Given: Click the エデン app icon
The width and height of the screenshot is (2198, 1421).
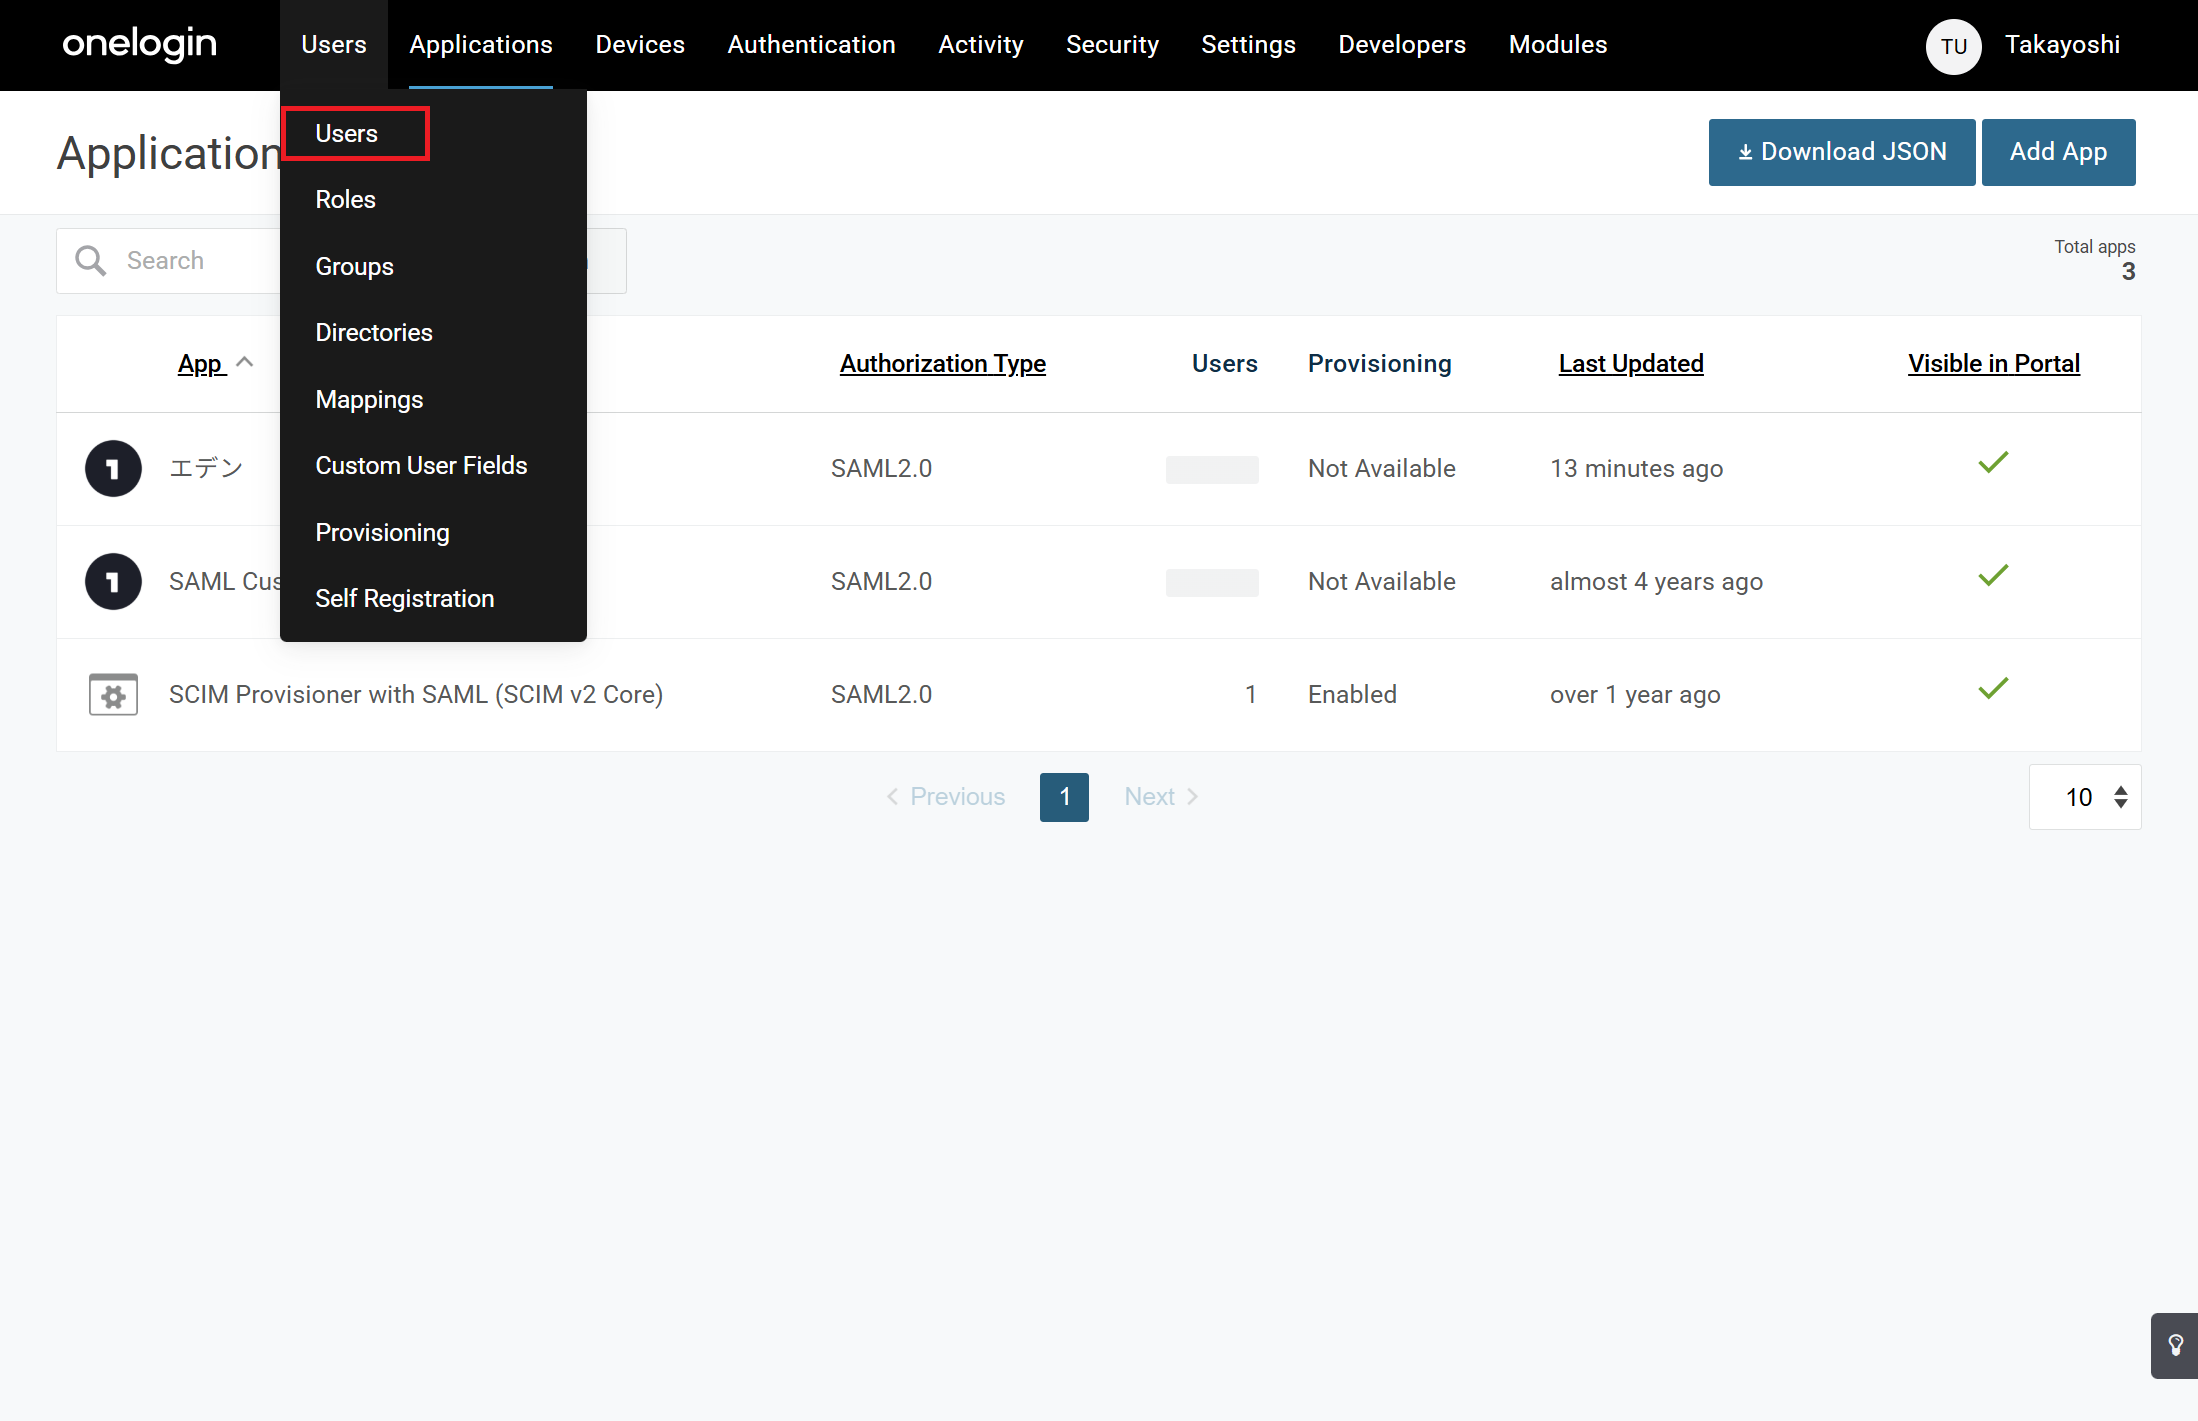Looking at the screenshot, I should tap(113, 469).
